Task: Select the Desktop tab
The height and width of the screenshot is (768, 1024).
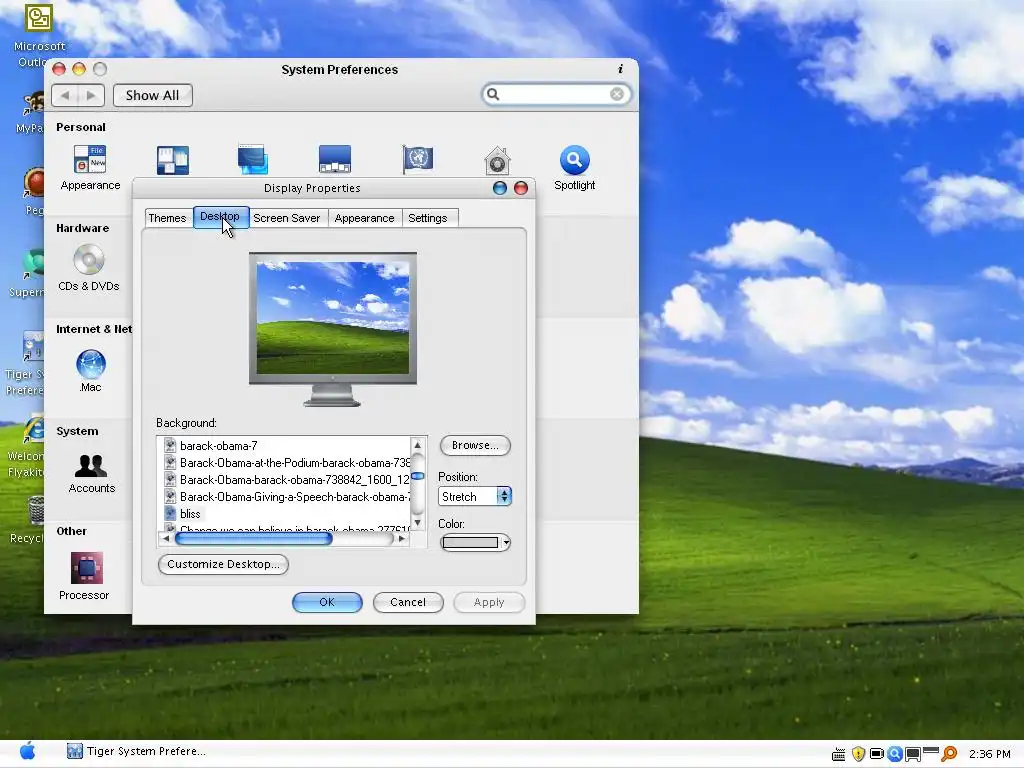Action: [x=220, y=217]
